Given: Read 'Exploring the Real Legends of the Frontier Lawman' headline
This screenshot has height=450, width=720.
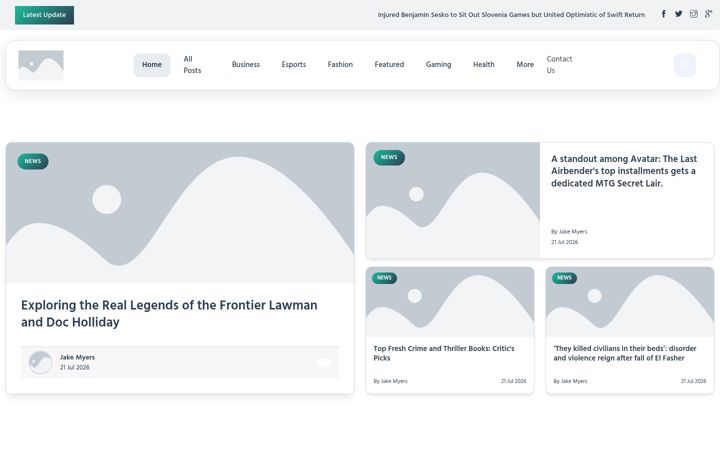Looking at the screenshot, I should pyautogui.click(x=169, y=314).
